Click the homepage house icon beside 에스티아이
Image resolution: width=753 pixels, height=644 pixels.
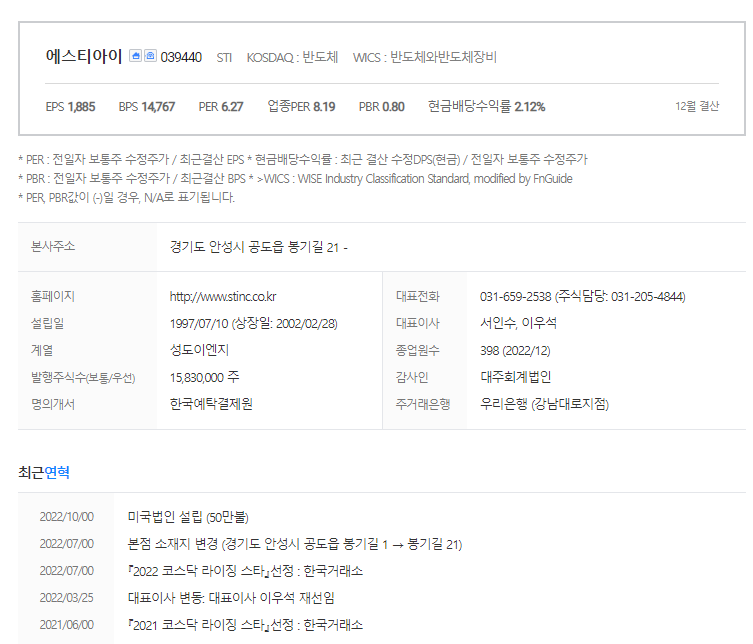[135, 56]
